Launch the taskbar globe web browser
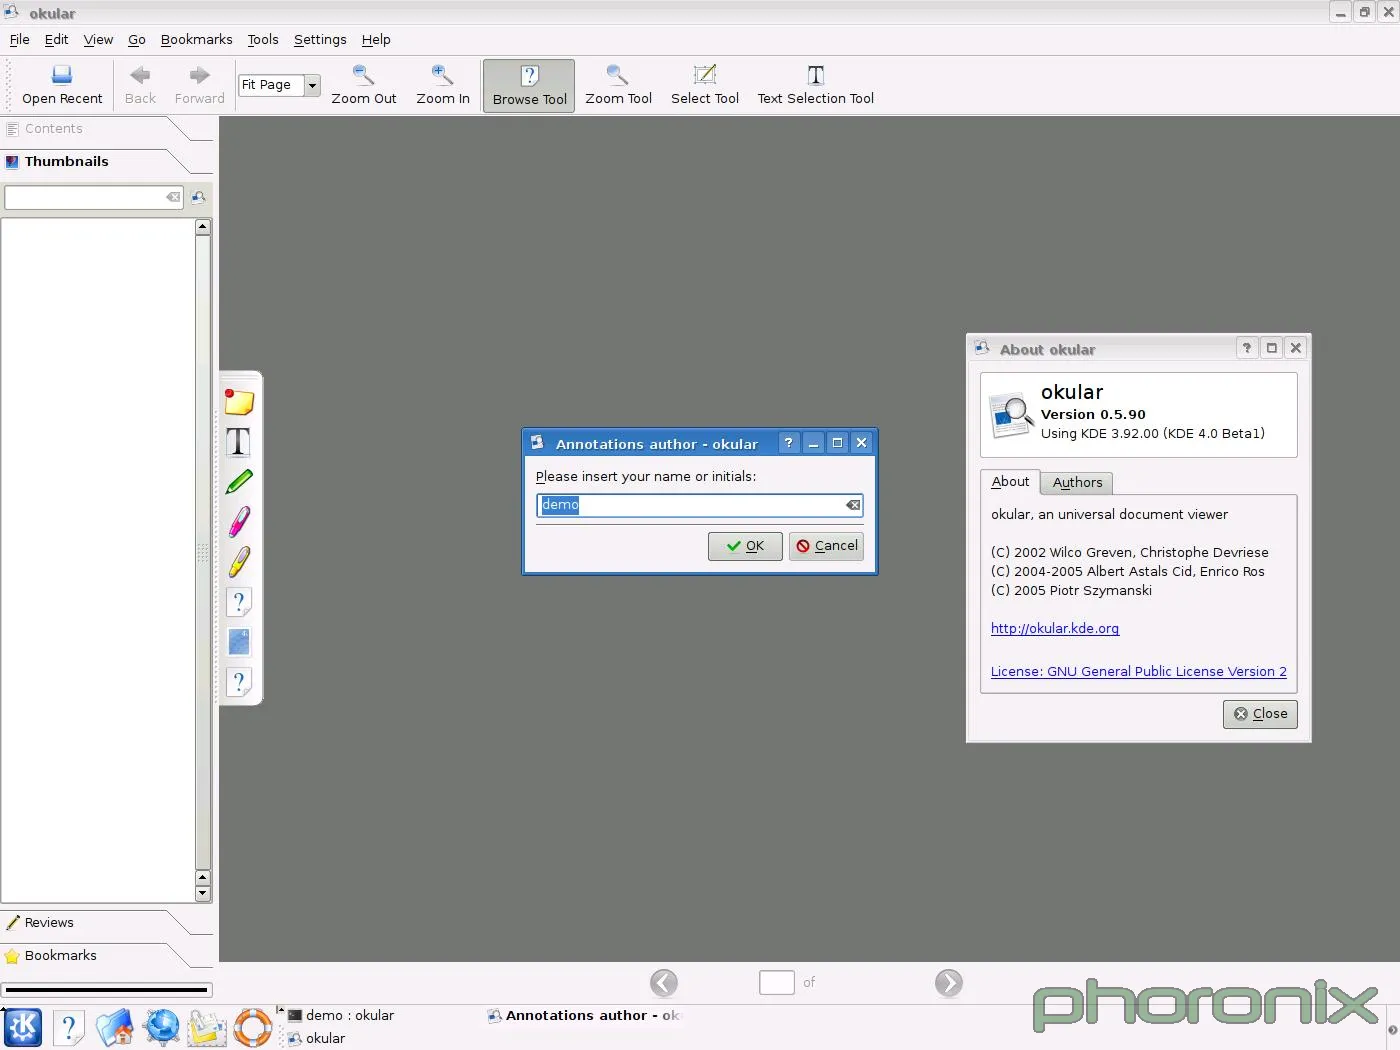1400x1050 pixels. (161, 1028)
